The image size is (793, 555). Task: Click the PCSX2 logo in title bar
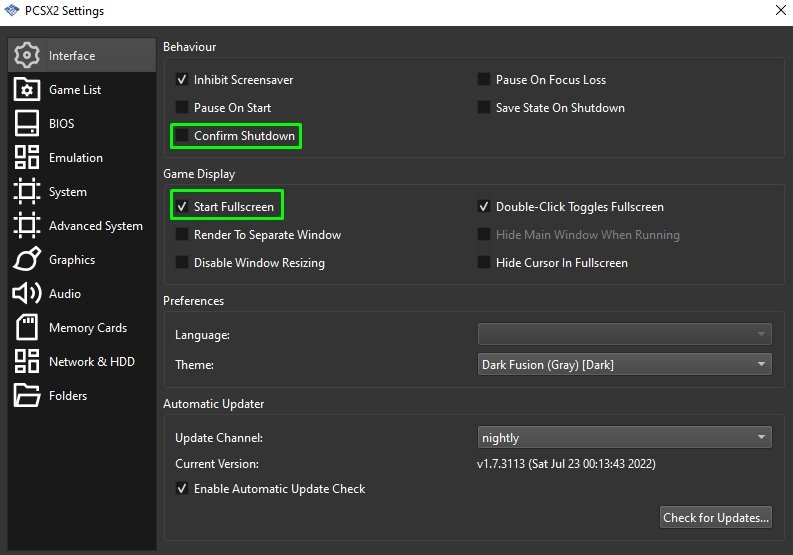coord(11,10)
